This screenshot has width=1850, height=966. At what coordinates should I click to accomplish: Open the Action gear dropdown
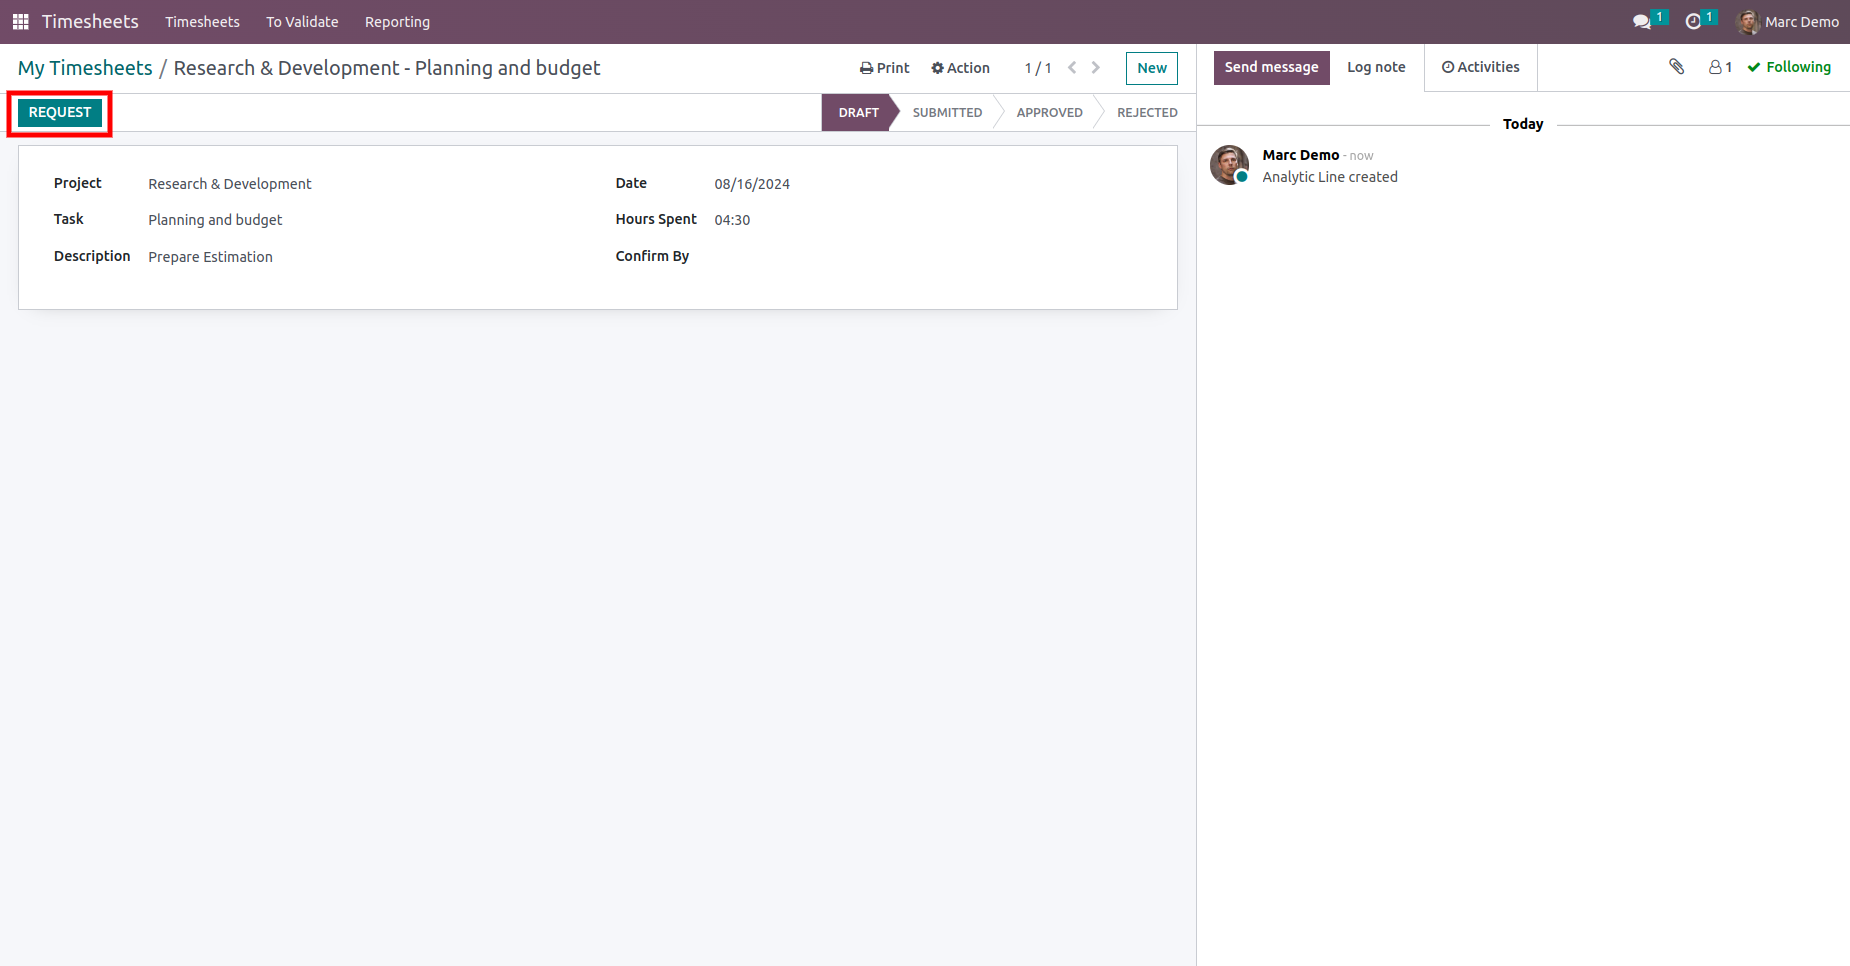[960, 68]
